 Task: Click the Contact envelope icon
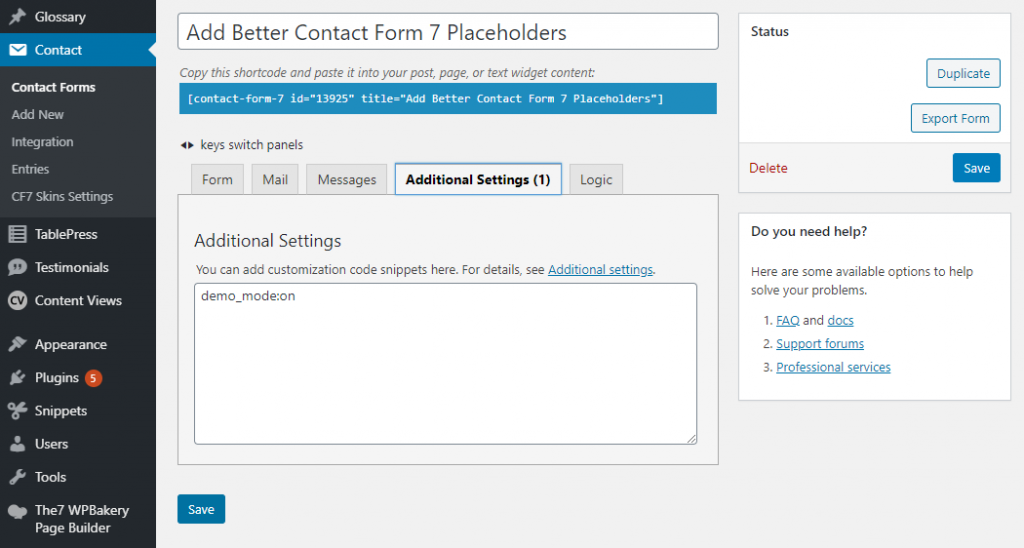pyautogui.click(x=17, y=50)
